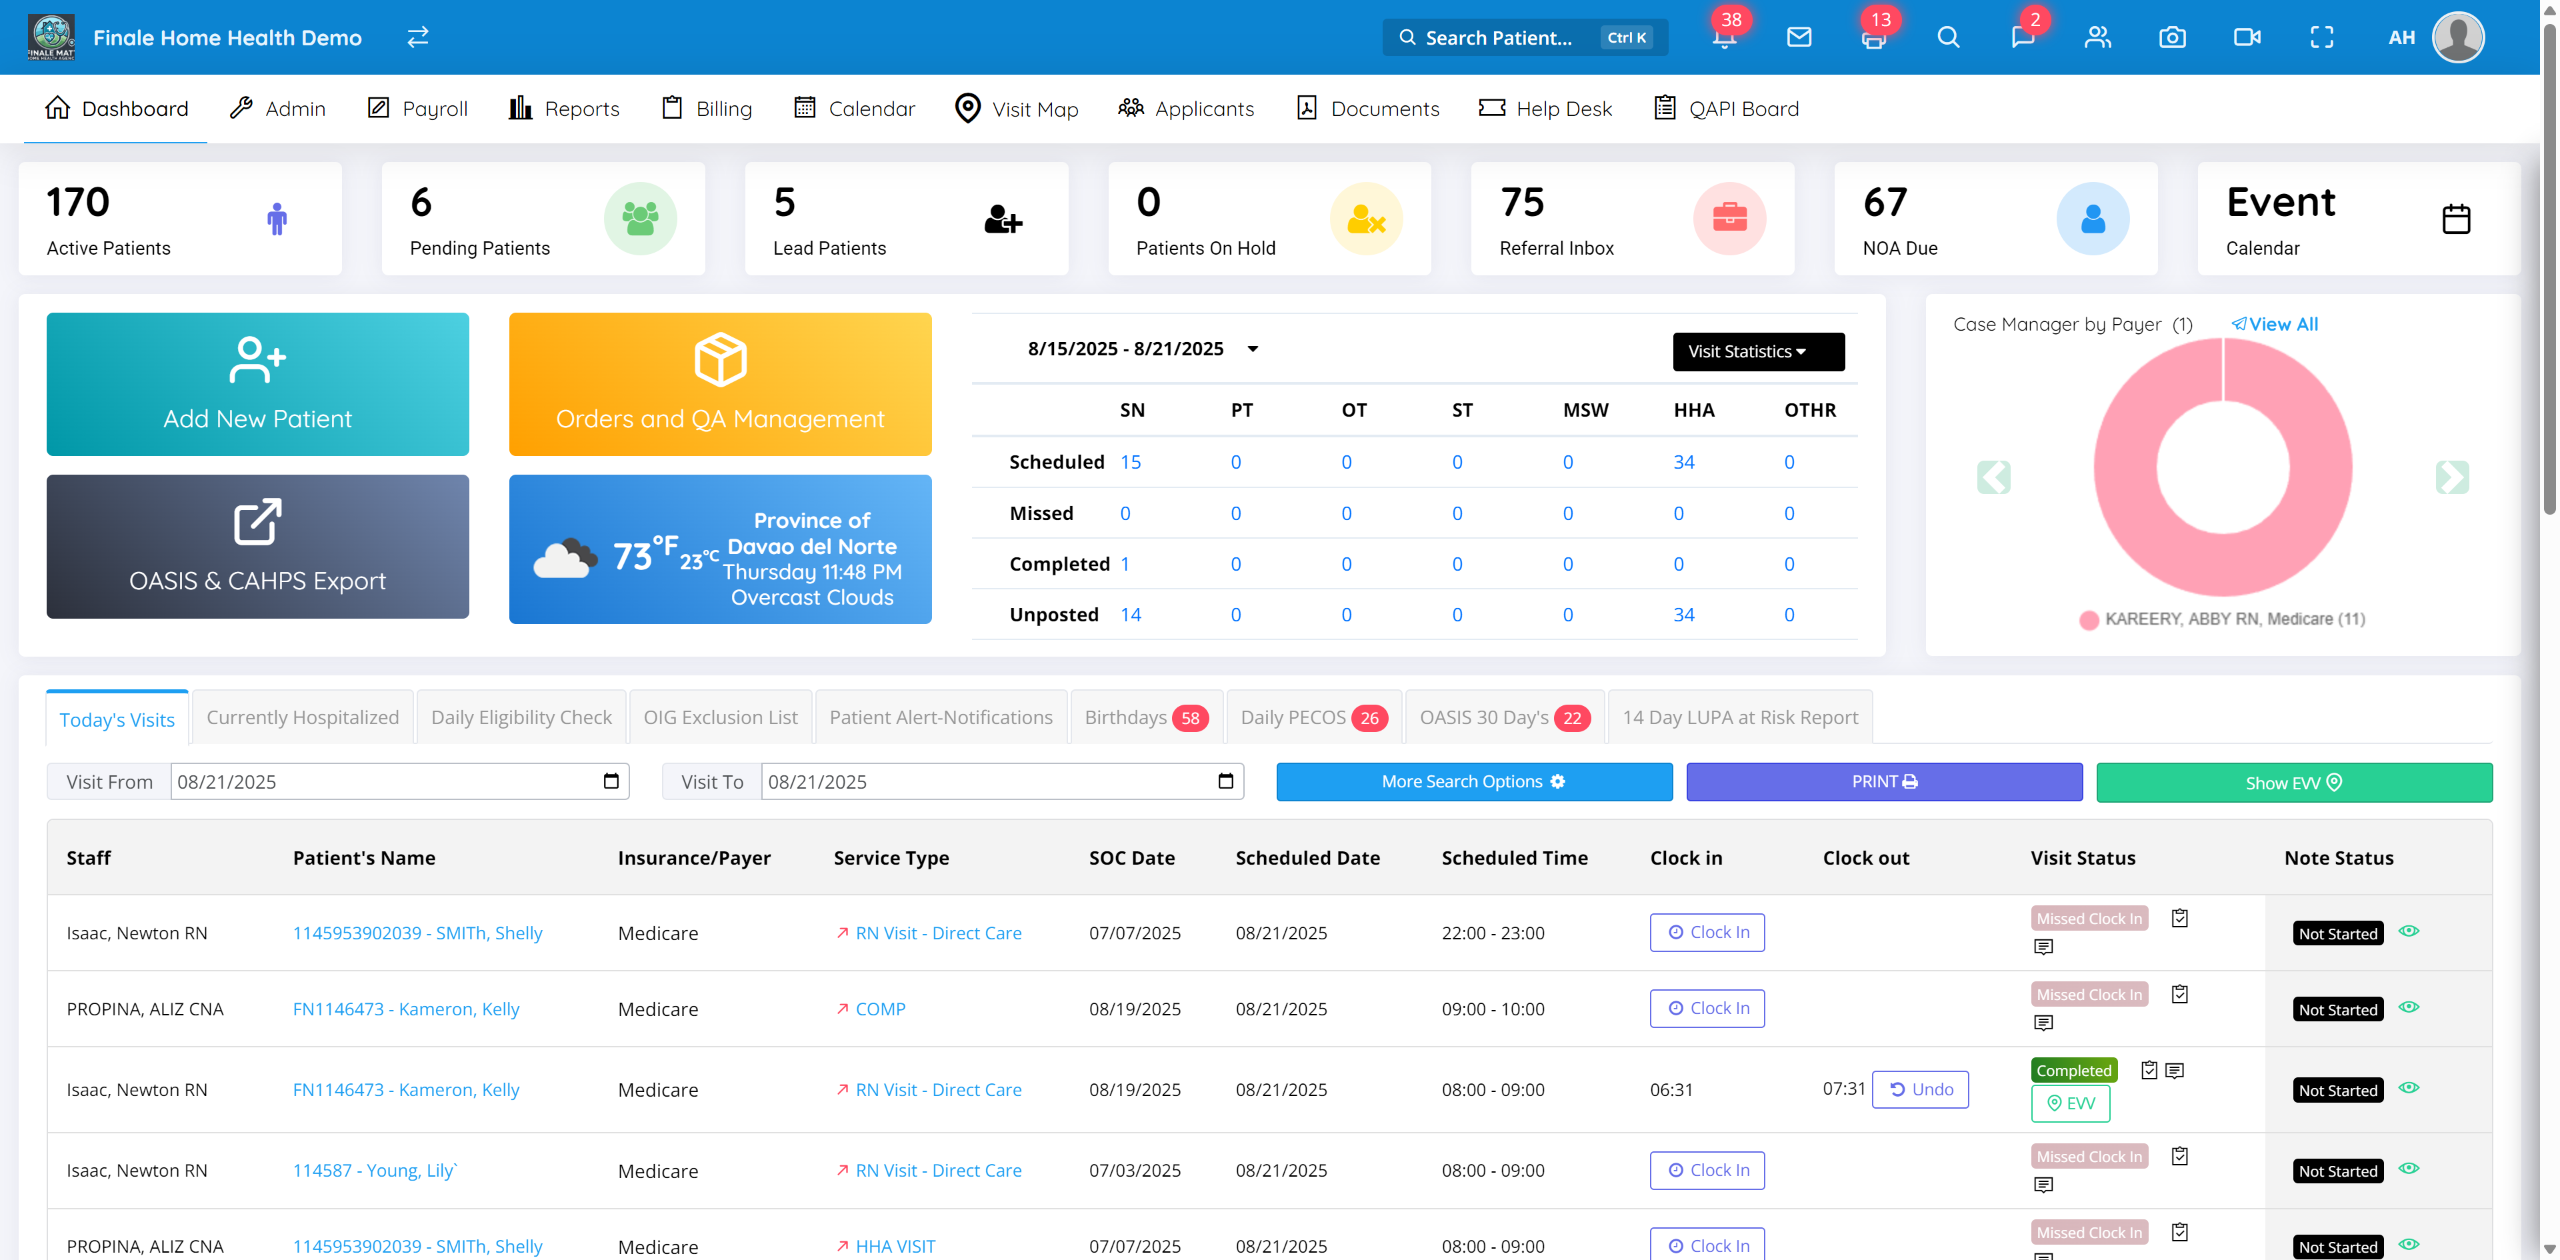Click the camera icon in header
Image resolution: width=2560 pixels, height=1260 pixels.
point(2172,38)
